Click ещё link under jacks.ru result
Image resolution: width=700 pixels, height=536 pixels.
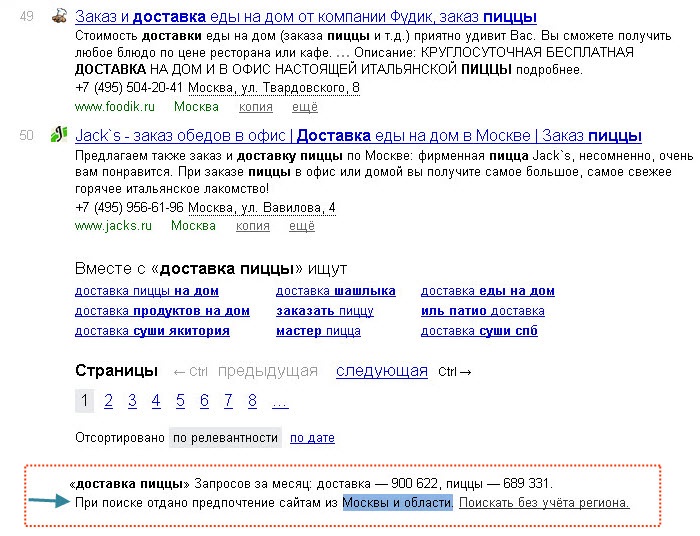coord(302,226)
